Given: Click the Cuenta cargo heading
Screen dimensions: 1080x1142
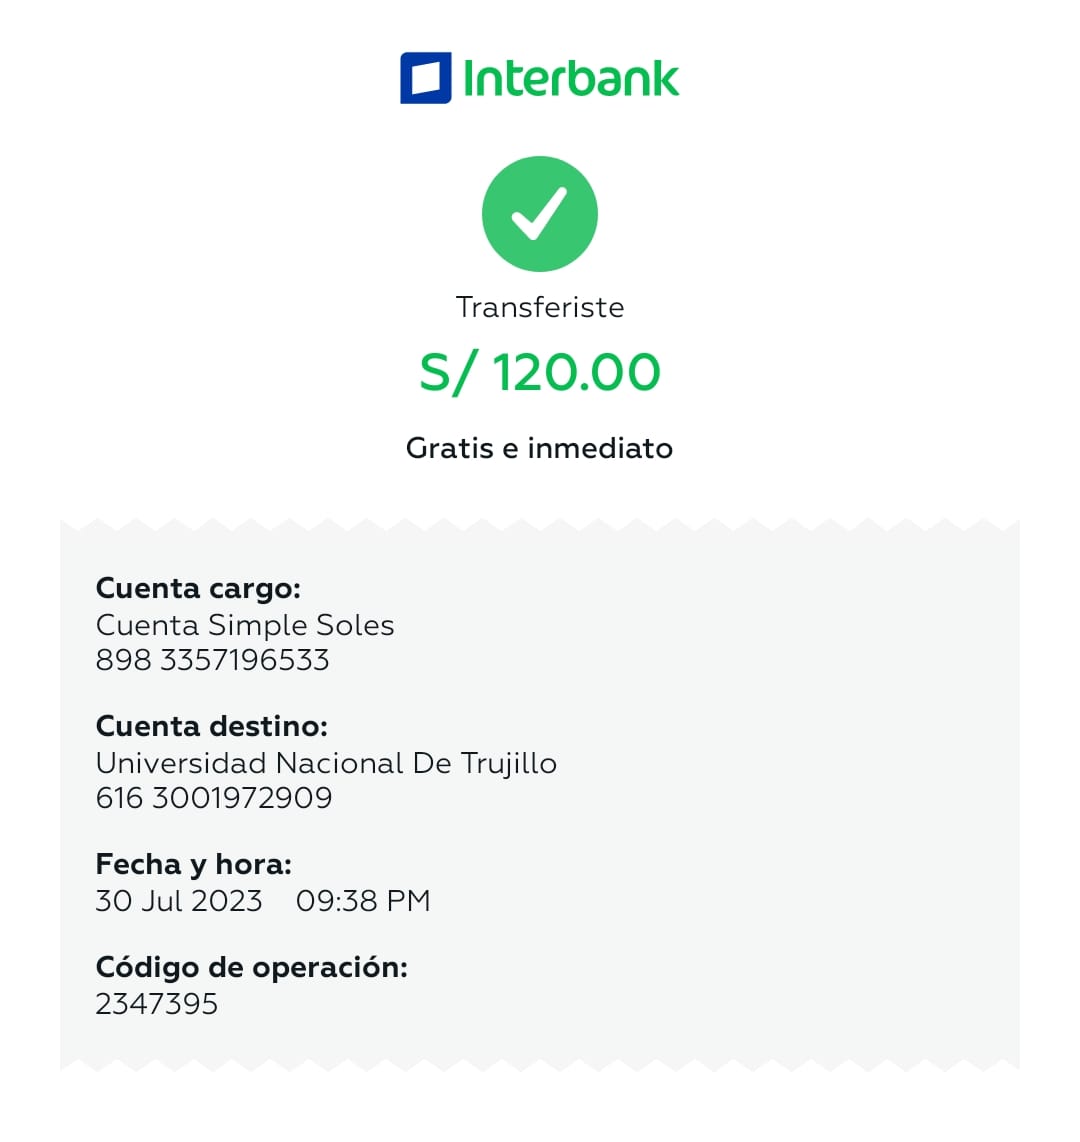Looking at the screenshot, I should [x=198, y=588].
